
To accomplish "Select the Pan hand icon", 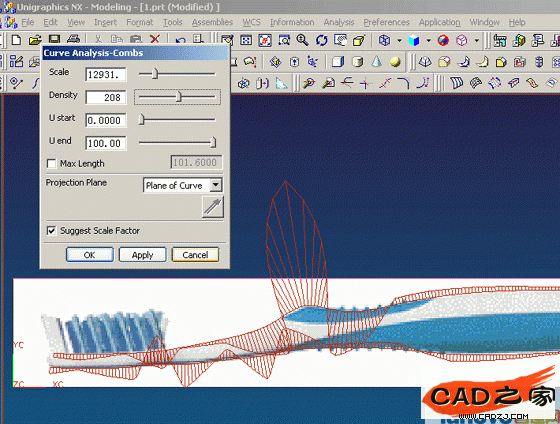I will [340, 40].
